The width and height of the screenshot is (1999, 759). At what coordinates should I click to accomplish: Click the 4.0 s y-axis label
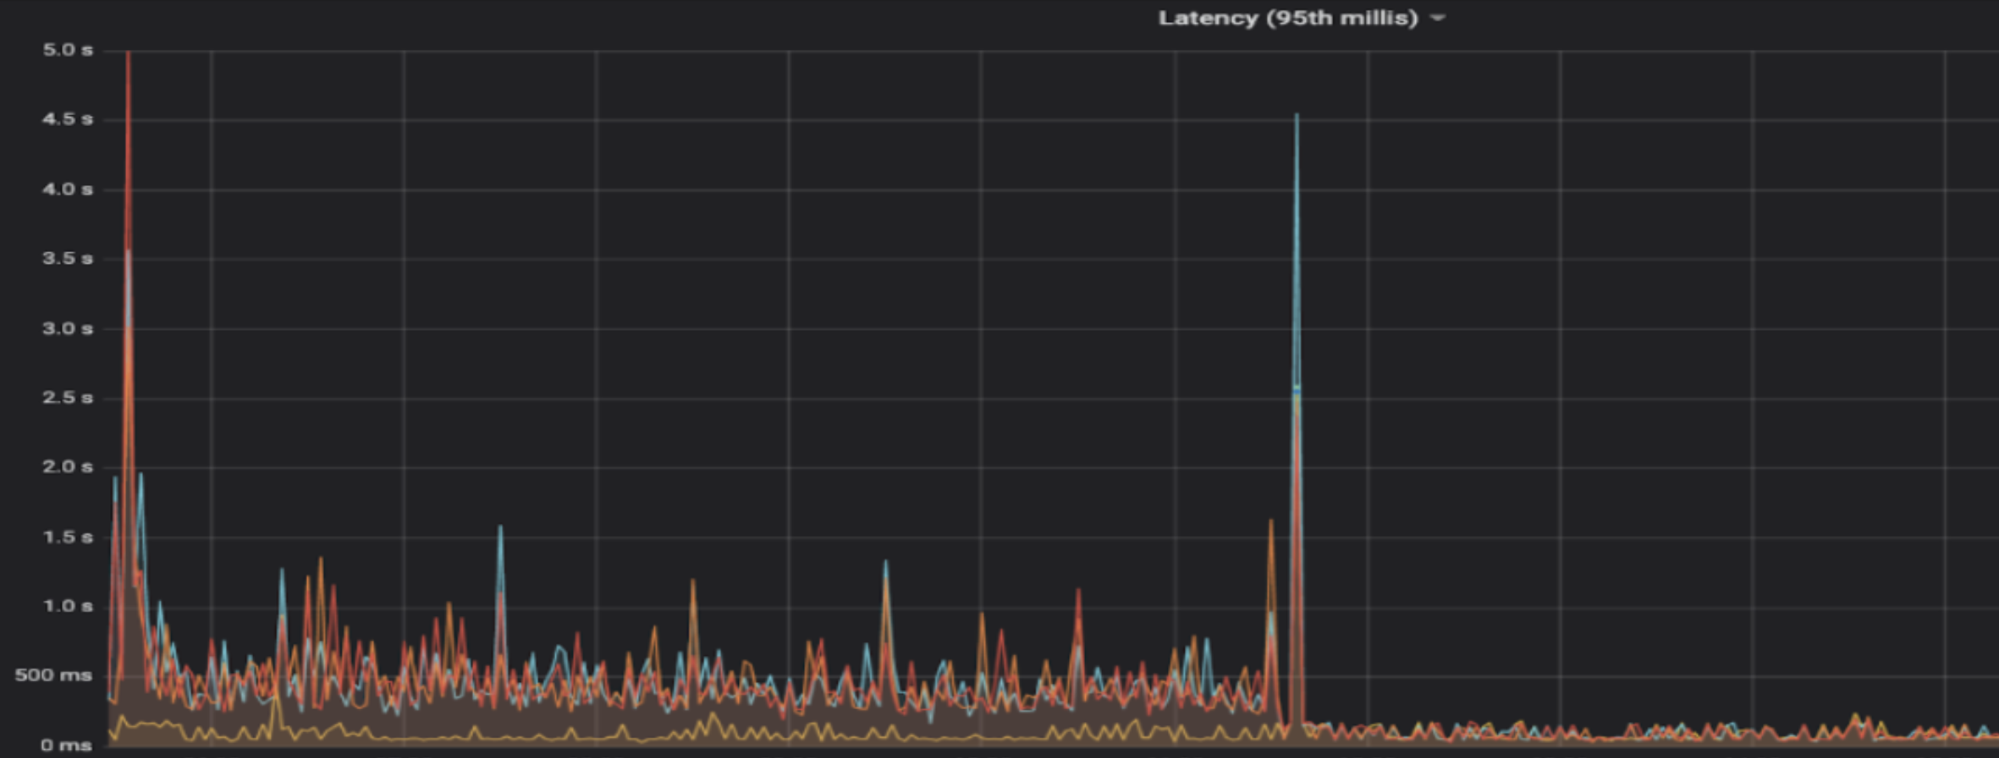point(67,189)
